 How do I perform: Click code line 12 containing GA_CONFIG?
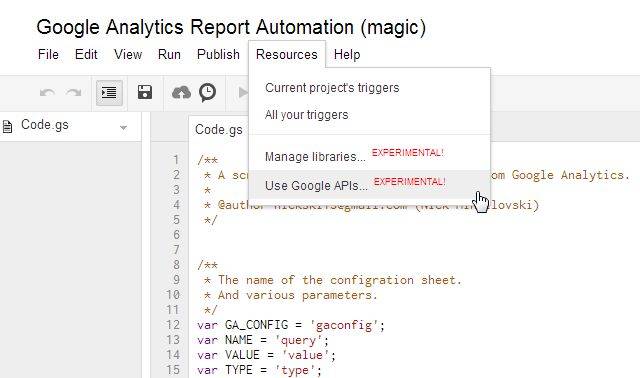pyautogui.click(x=291, y=325)
